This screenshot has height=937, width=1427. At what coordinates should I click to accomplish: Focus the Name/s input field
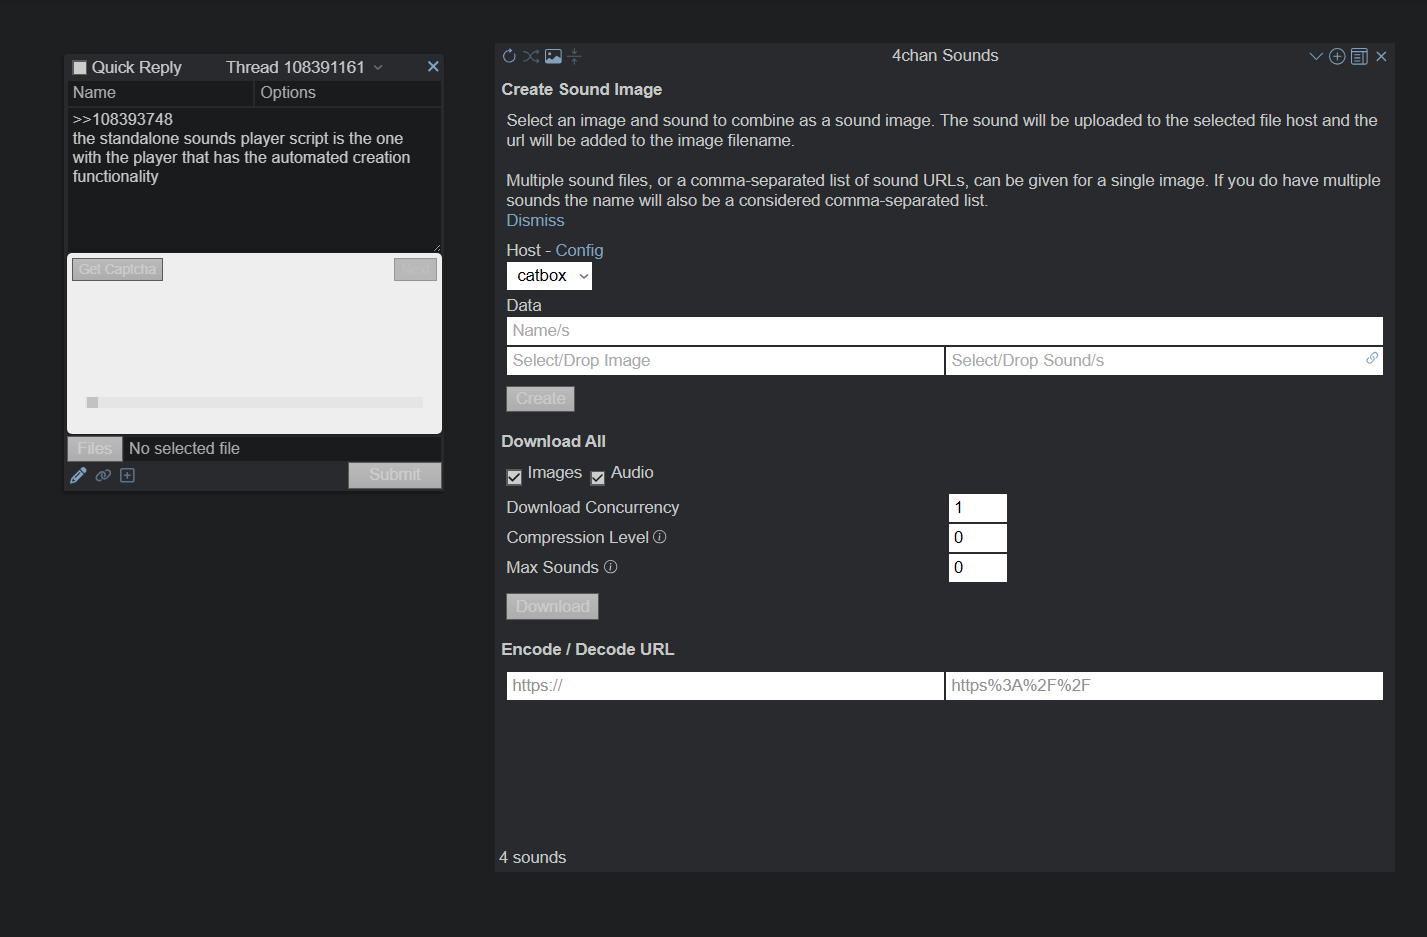[945, 331]
